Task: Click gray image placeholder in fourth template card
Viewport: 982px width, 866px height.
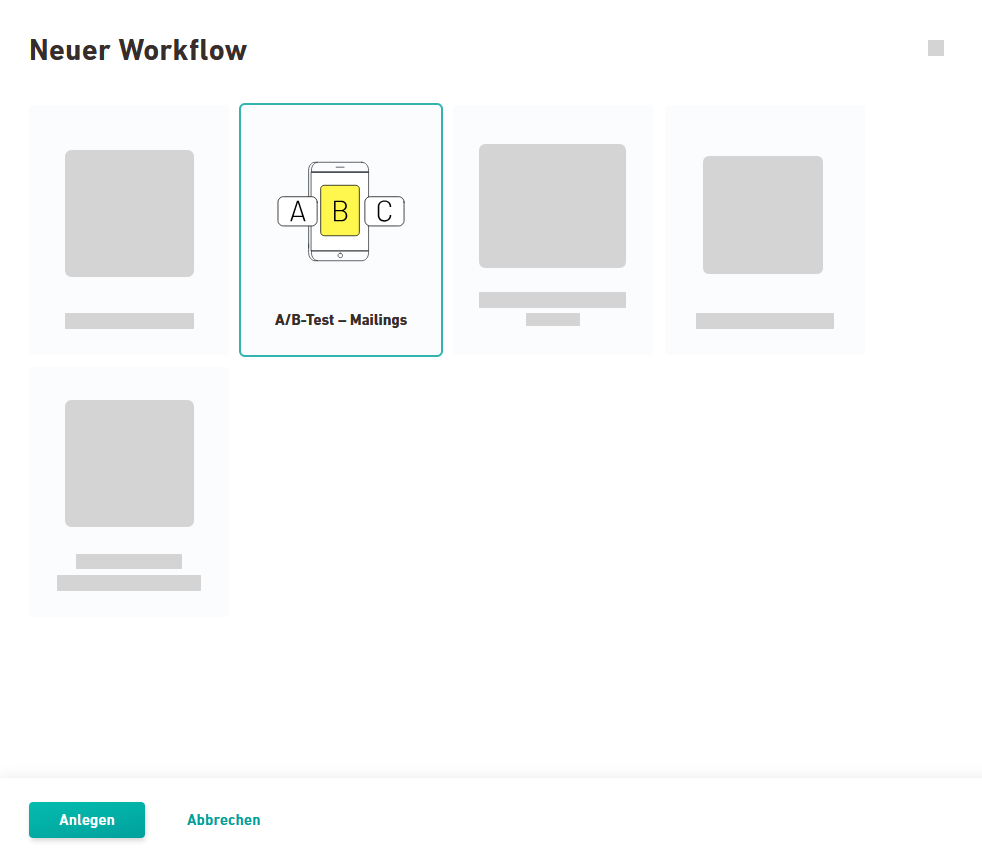Action: pos(762,215)
